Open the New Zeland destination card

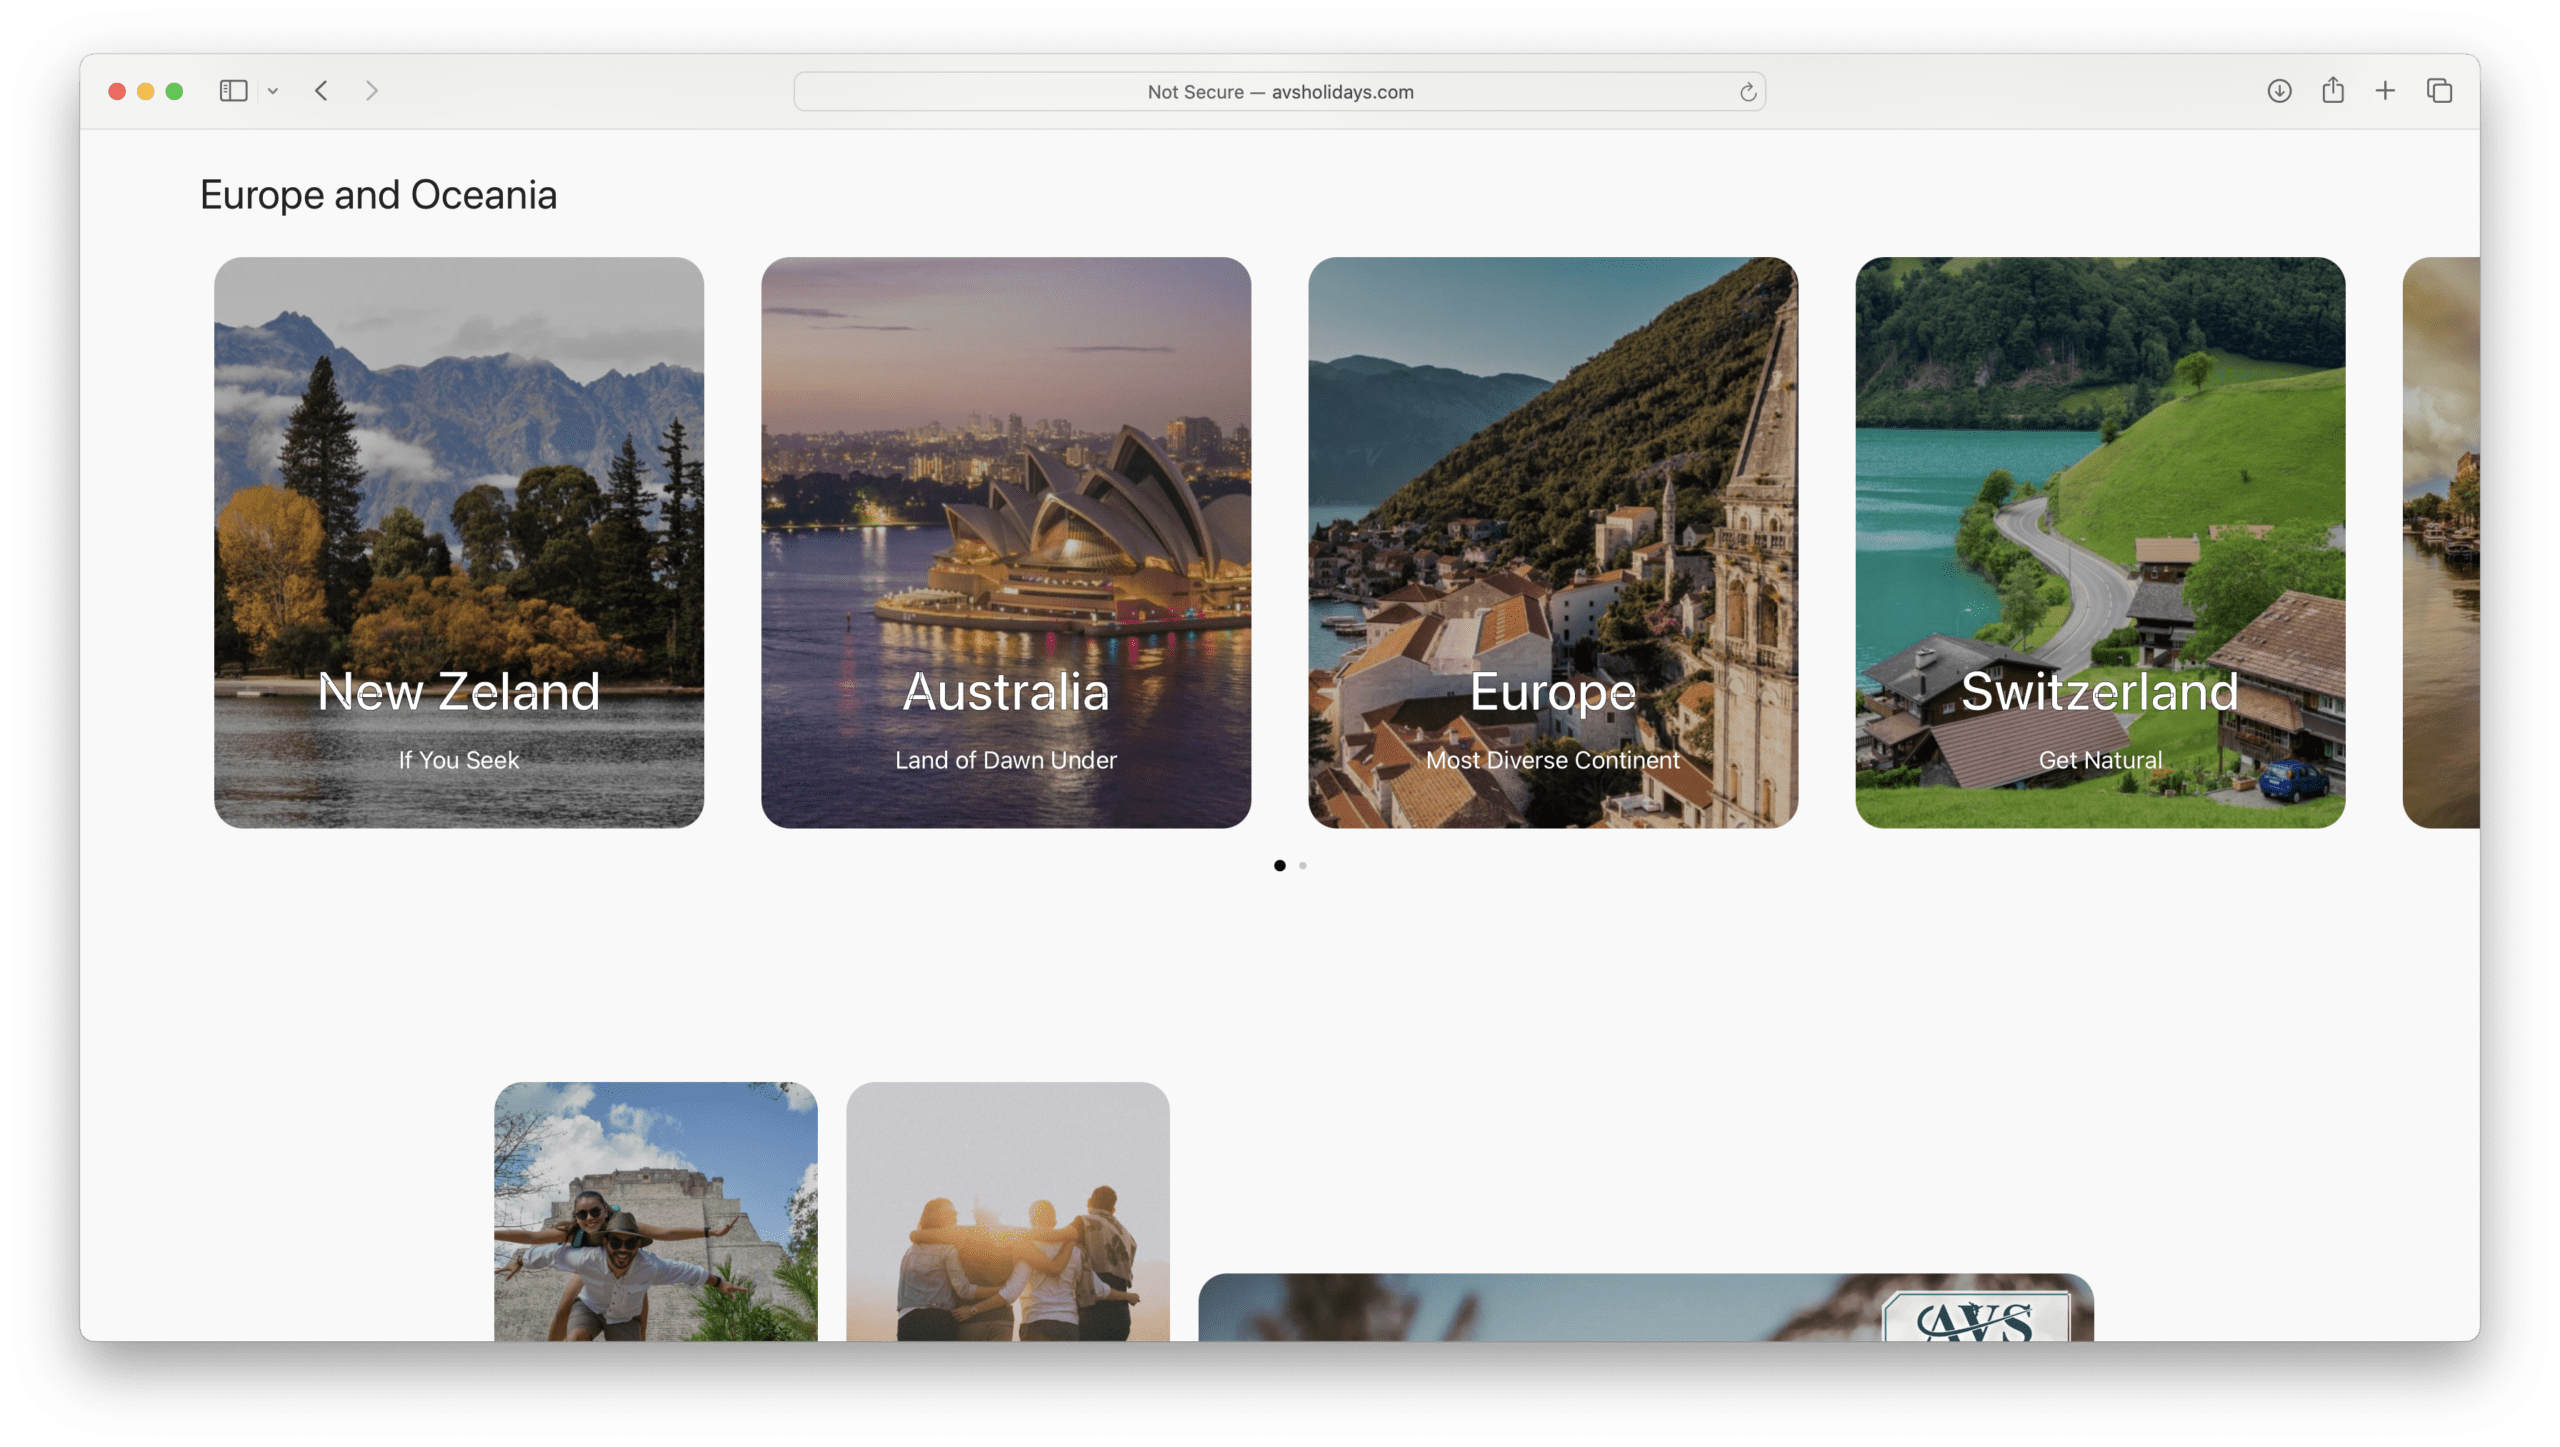pos(459,542)
